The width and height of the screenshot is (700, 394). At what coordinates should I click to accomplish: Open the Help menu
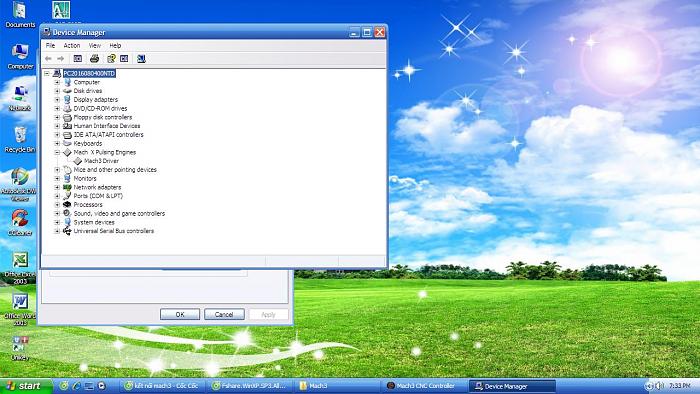[115, 46]
